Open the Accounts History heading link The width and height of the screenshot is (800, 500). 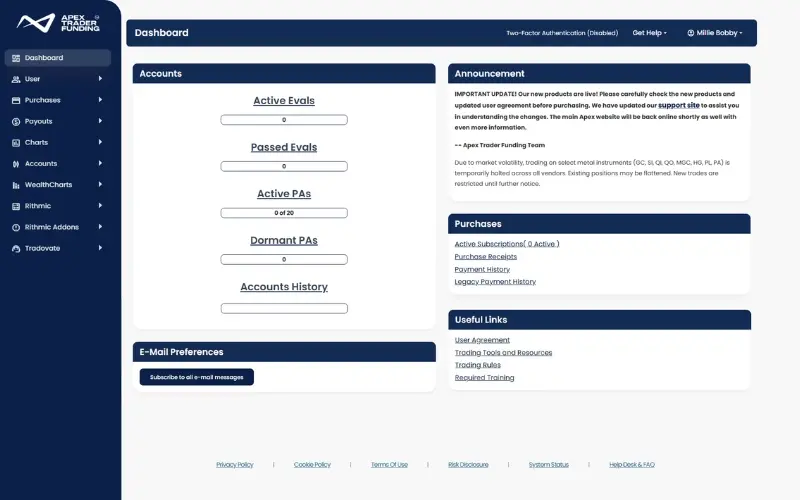[x=284, y=287]
